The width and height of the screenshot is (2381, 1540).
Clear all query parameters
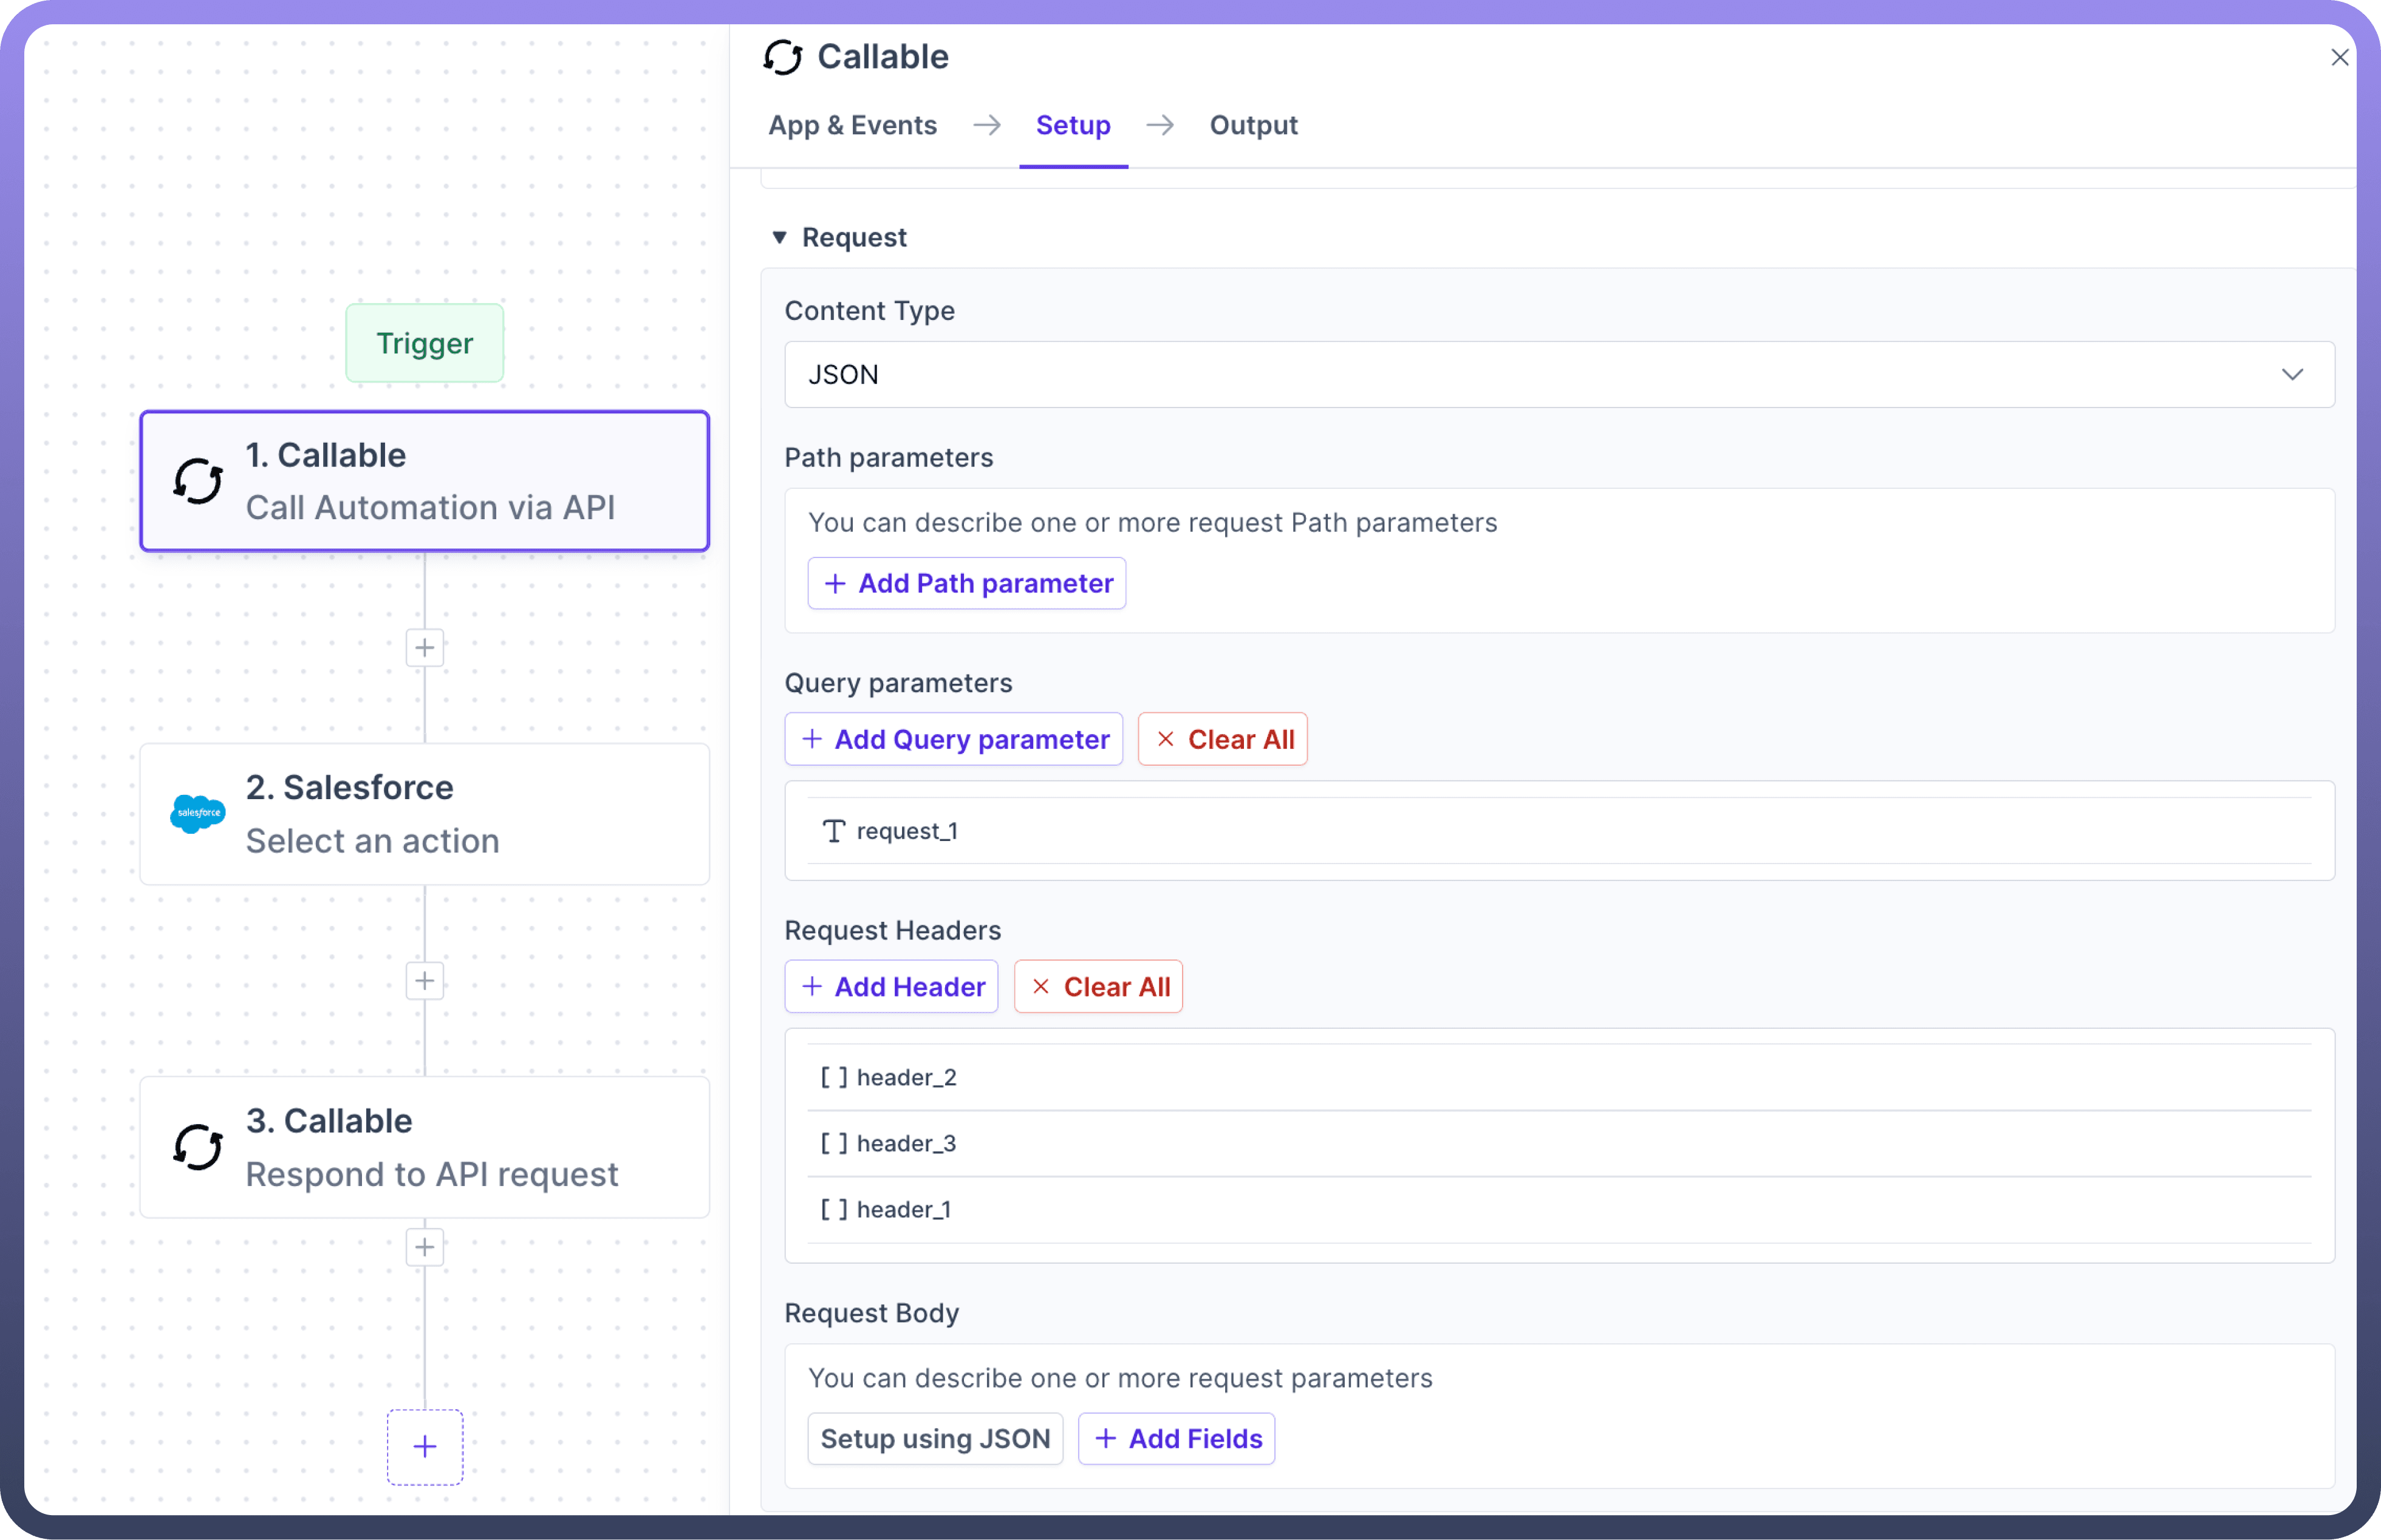(1222, 739)
